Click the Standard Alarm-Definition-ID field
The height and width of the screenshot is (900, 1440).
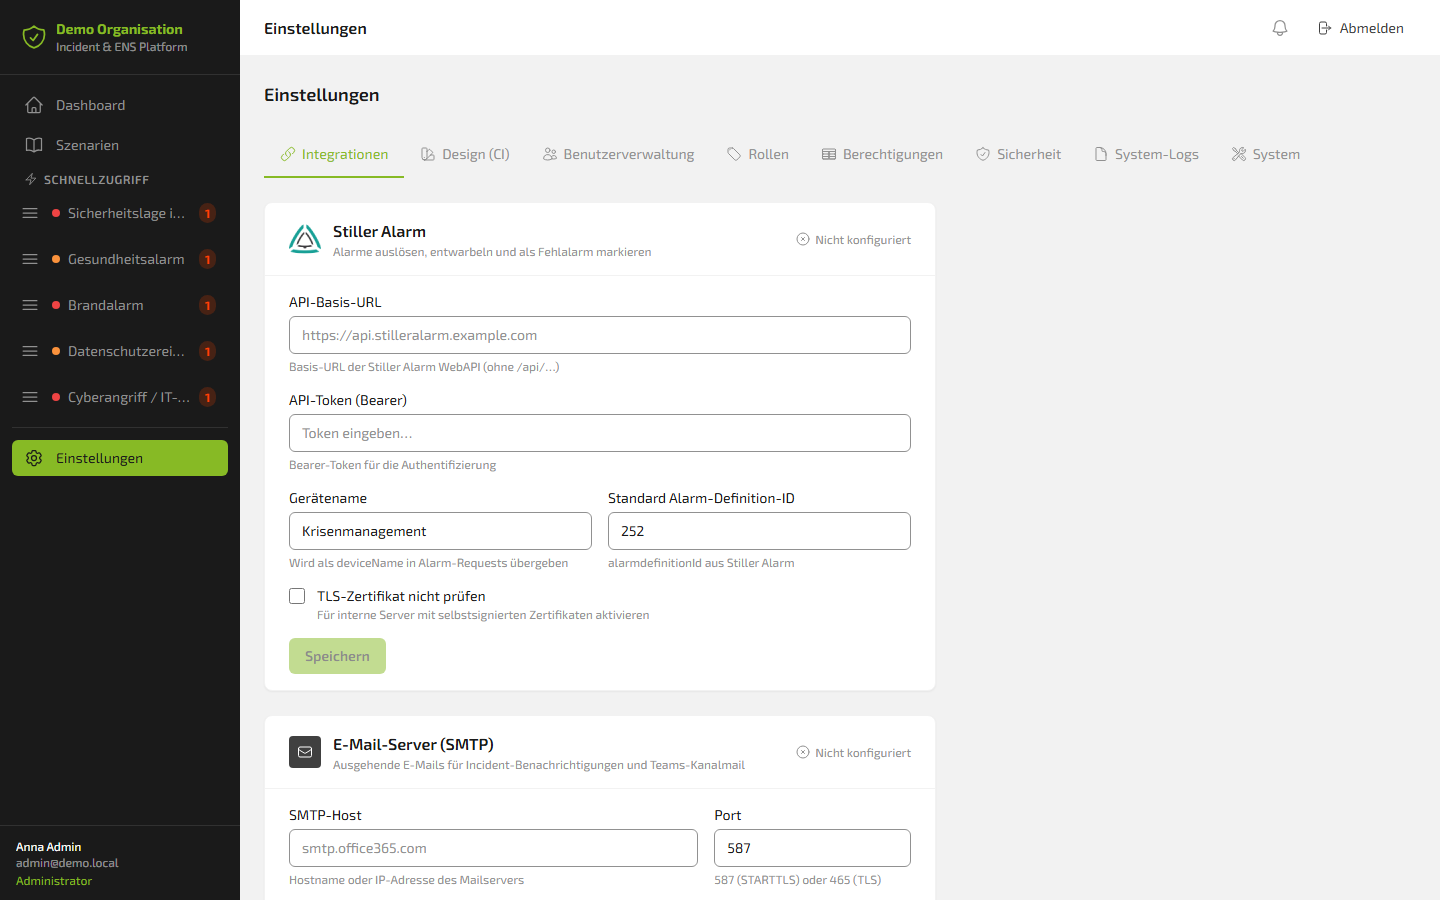point(759,531)
